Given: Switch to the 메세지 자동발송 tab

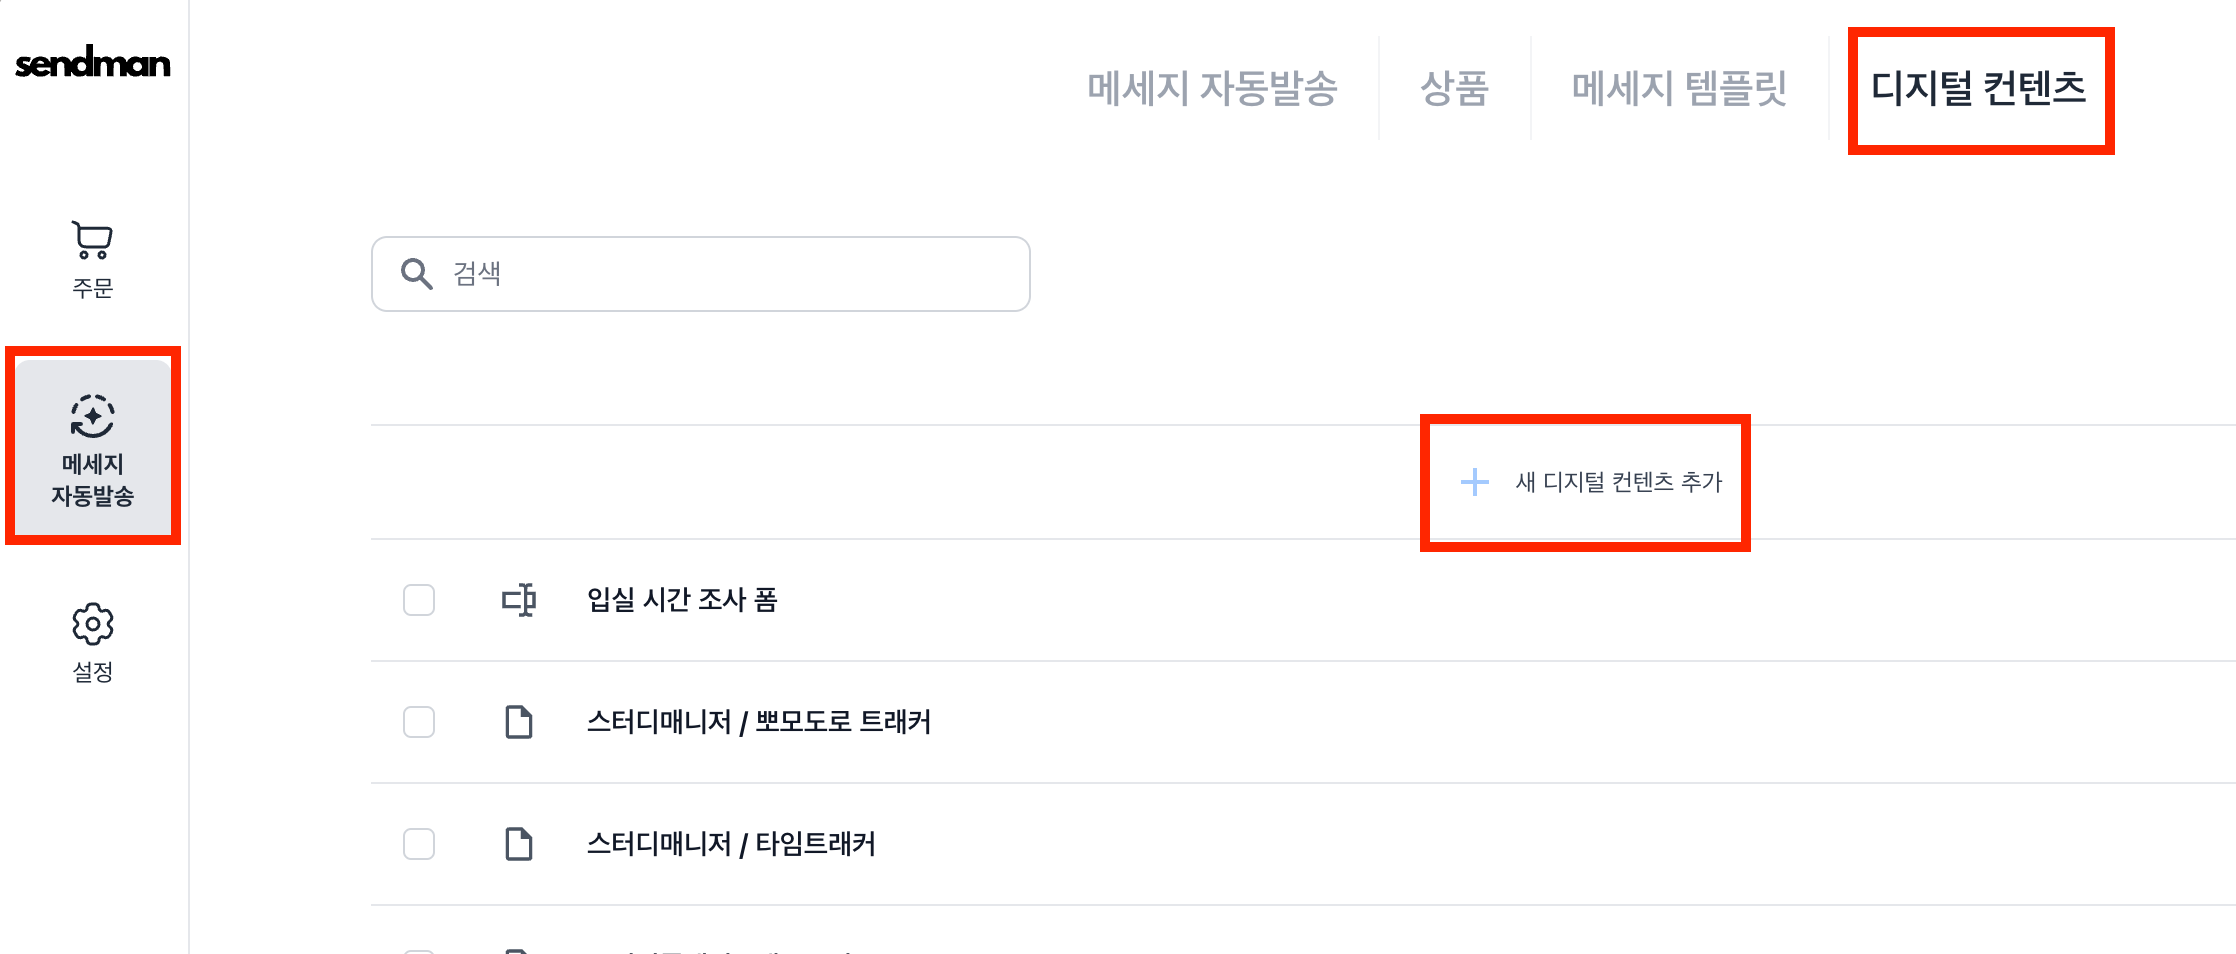Looking at the screenshot, I should point(1212,88).
